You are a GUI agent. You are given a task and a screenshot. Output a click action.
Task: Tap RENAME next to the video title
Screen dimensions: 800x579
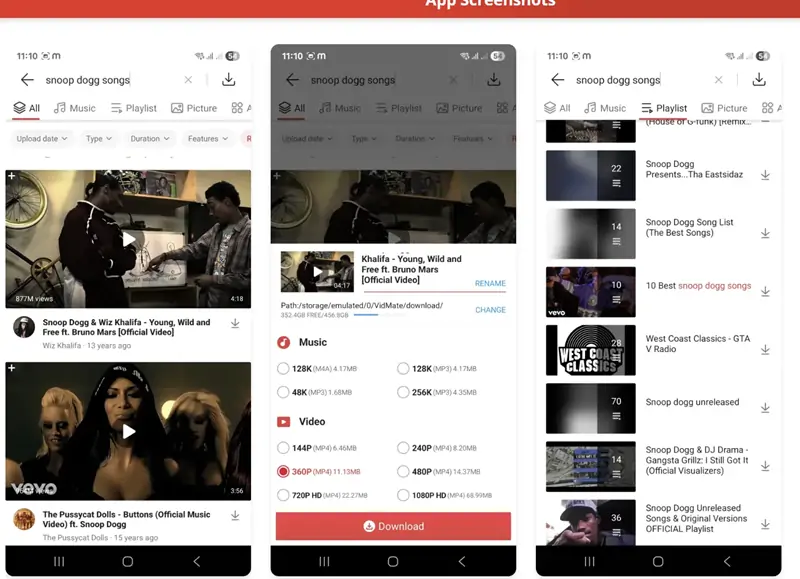[490, 283]
